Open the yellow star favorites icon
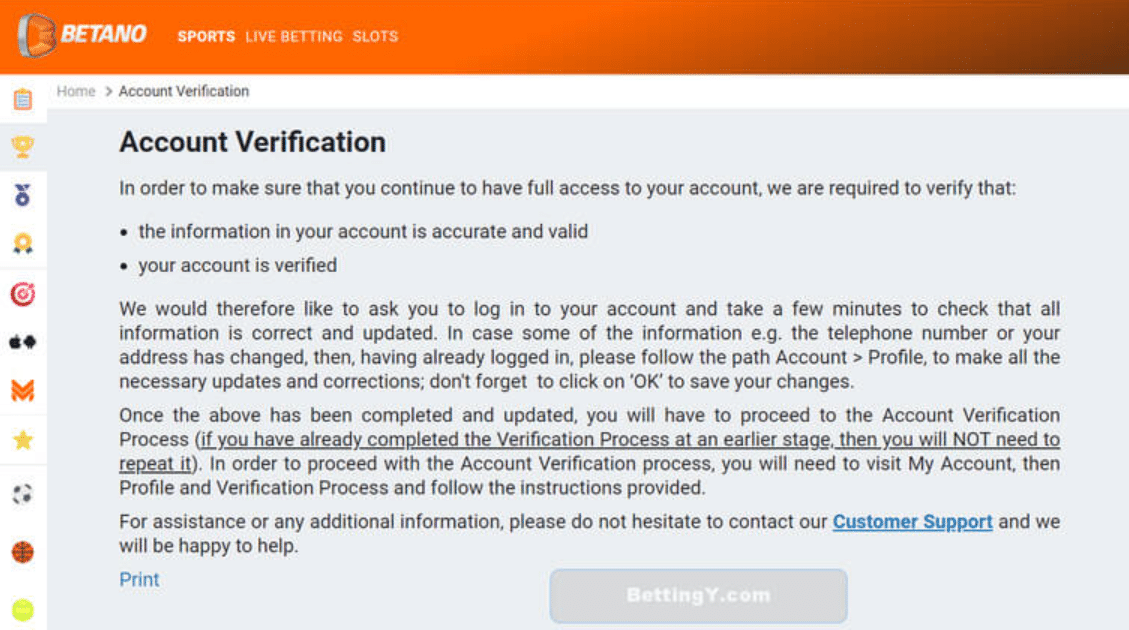This screenshot has width=1129, height=630. pyautogui.click(x=22, y=440)
